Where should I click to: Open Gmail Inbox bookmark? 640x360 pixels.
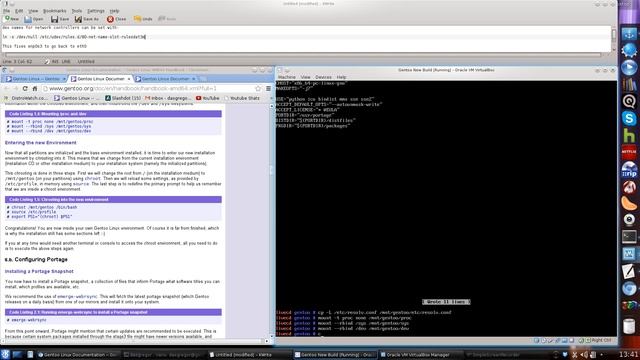(x=168, y=98)
